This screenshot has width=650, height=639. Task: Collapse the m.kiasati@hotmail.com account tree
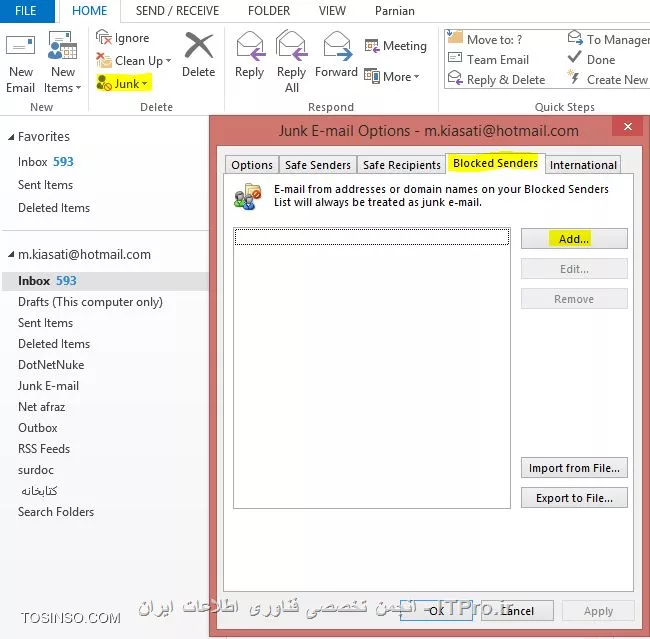[11, 255]
